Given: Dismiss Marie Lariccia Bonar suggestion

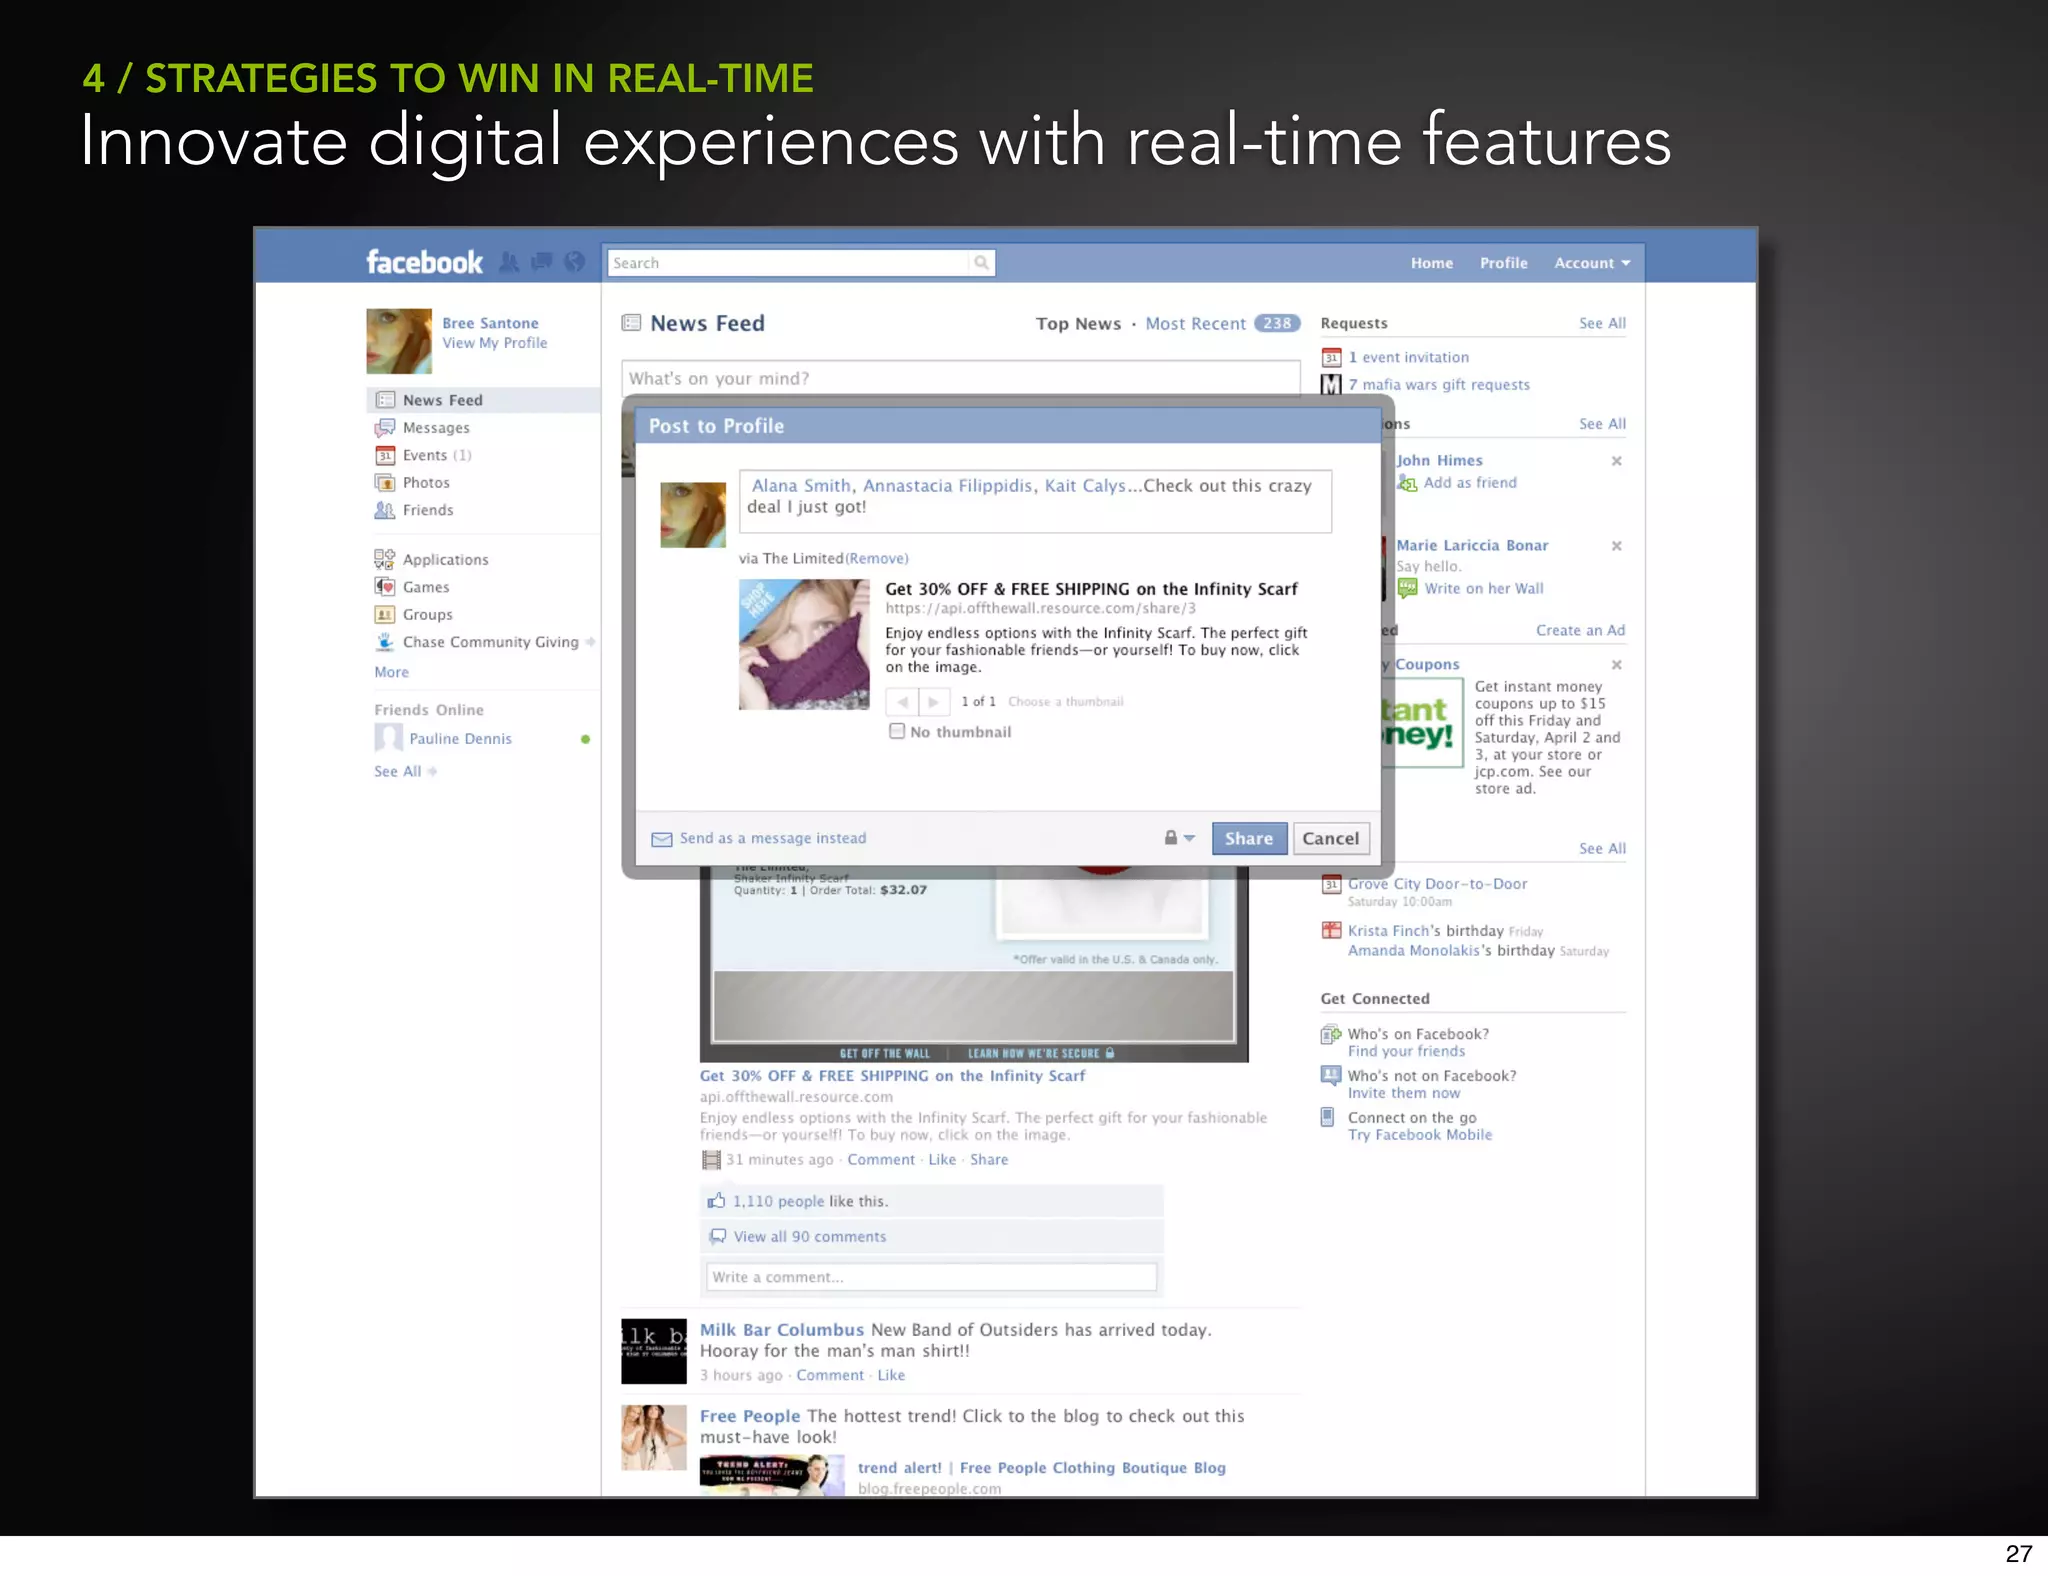Looking at the screenshot, I should point(1616,546).
